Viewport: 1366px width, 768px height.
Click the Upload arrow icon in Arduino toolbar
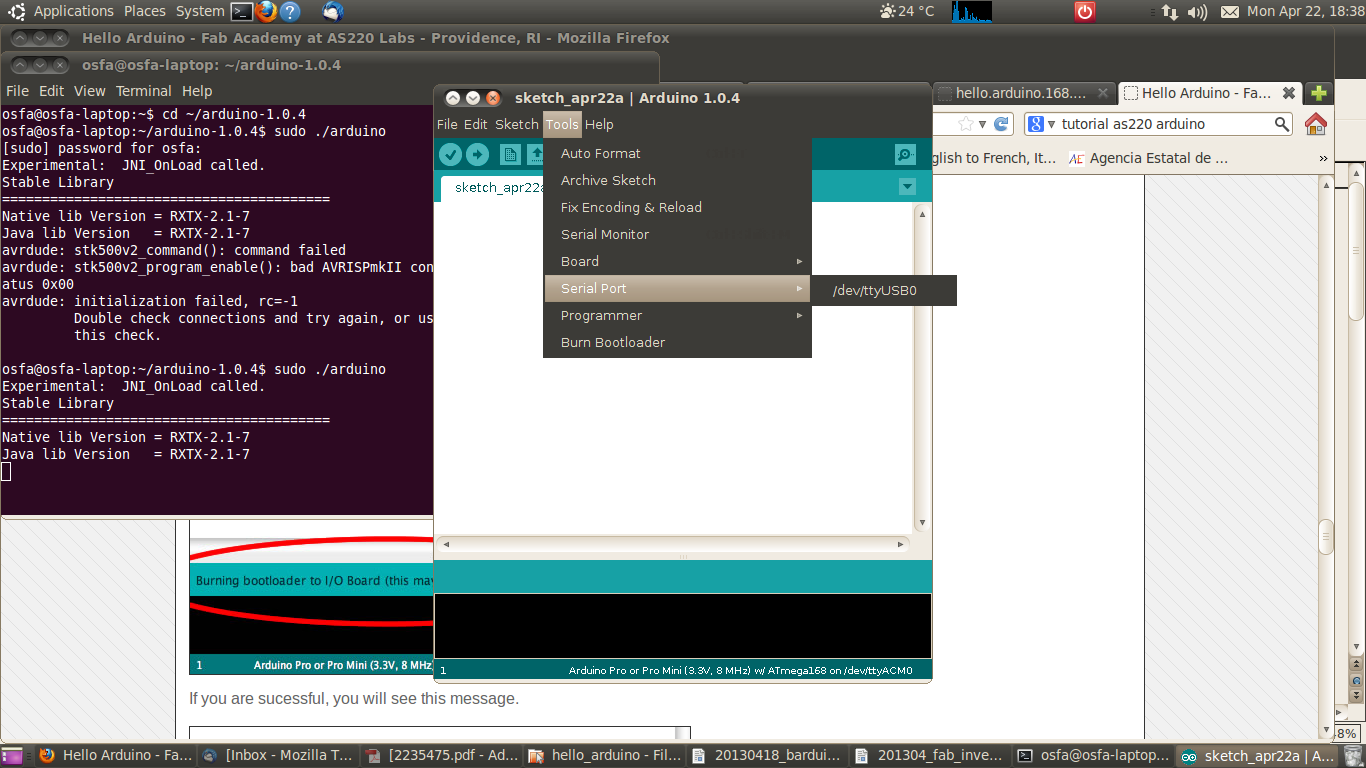(x=477, y=154)
